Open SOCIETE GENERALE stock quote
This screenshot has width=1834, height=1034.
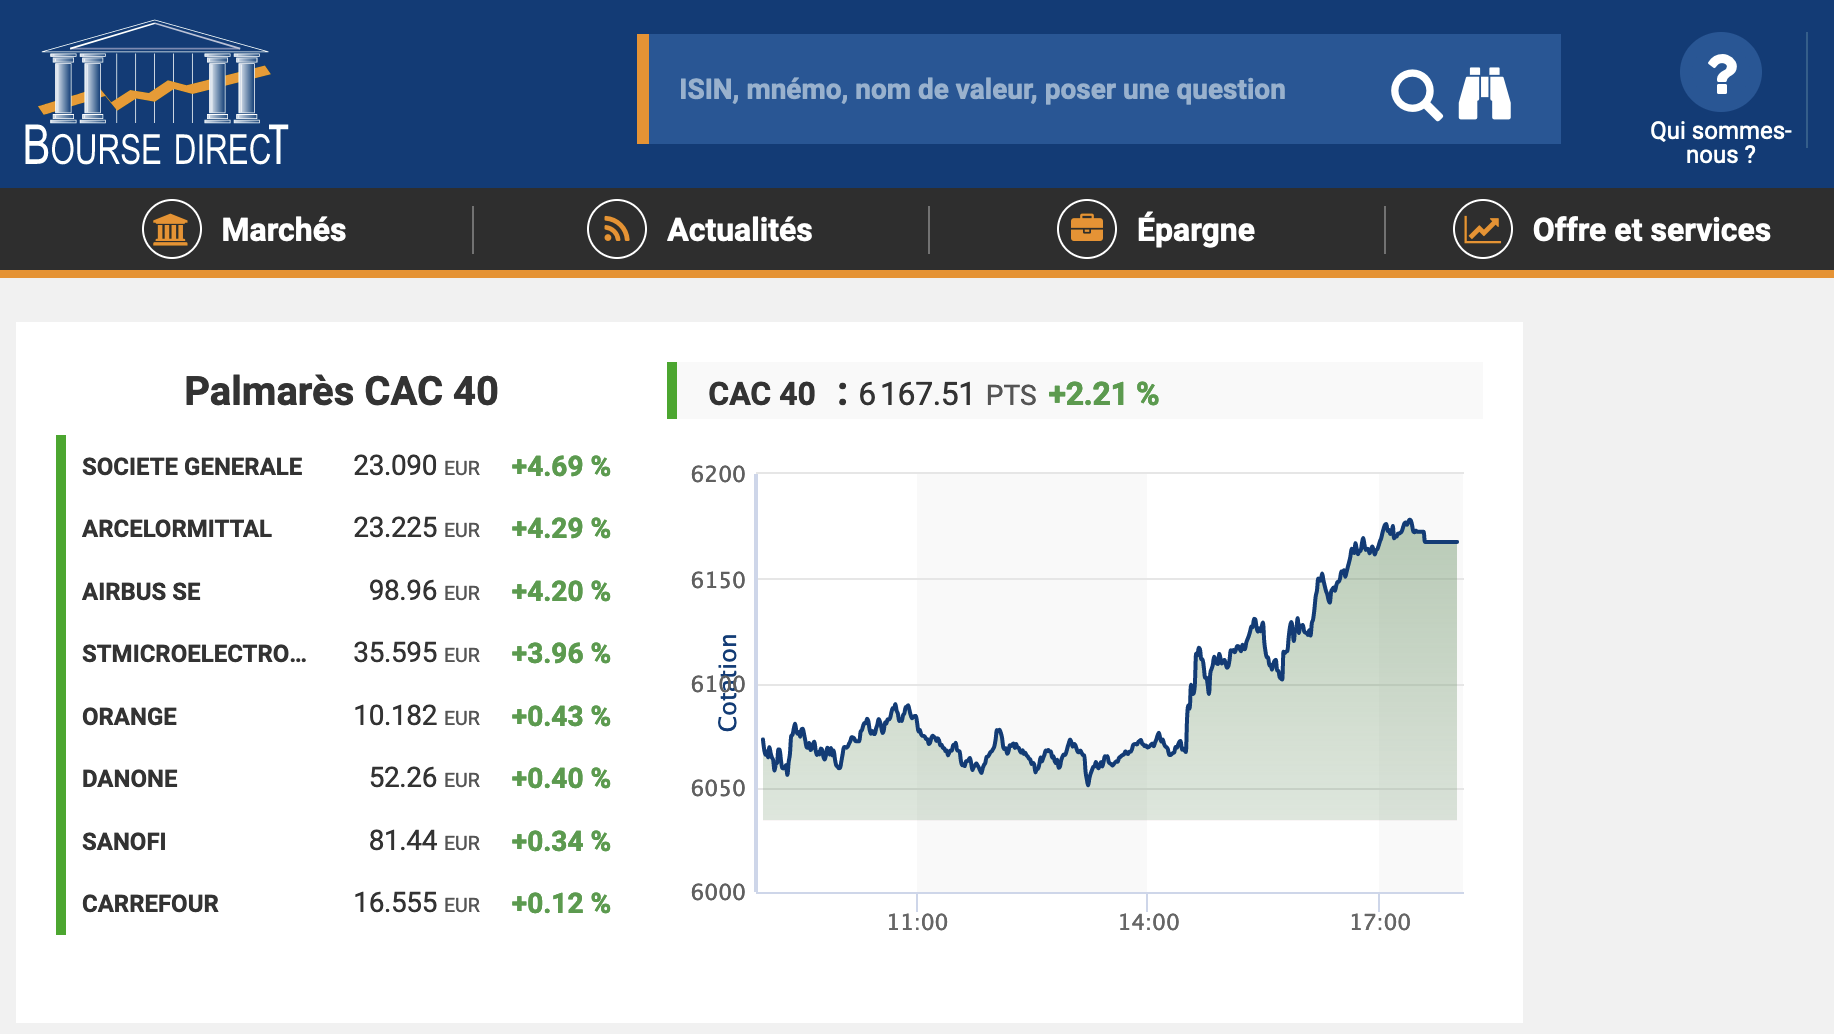(x=192, y=467)
